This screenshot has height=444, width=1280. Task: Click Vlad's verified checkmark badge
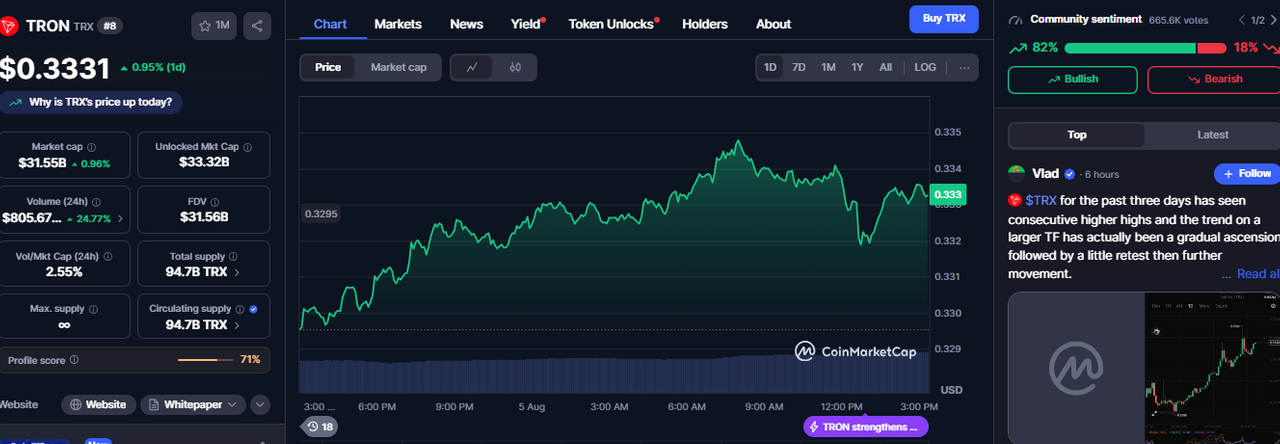1069,174
